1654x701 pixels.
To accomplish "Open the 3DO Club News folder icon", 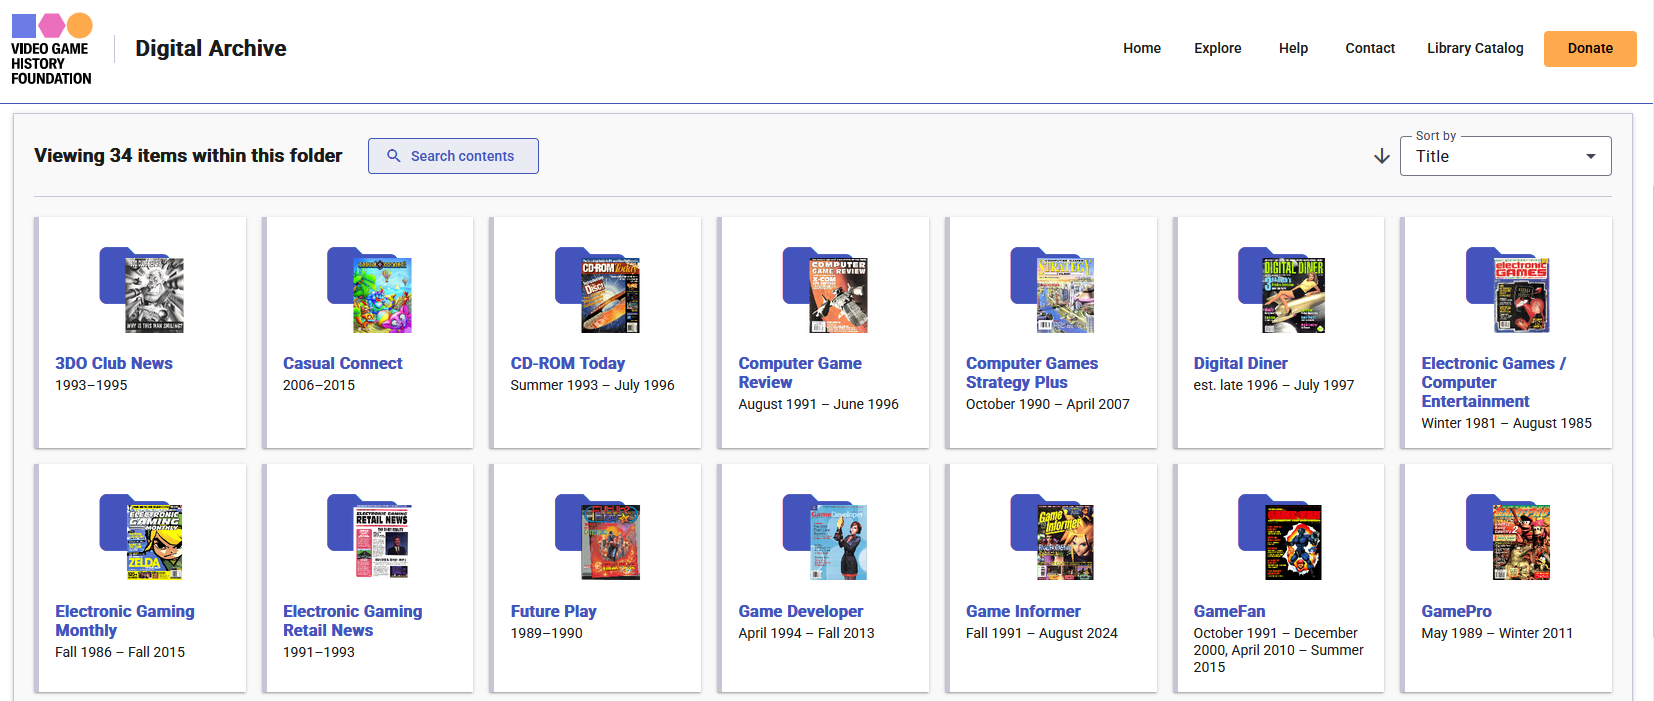I will click(x=141, y=290).
